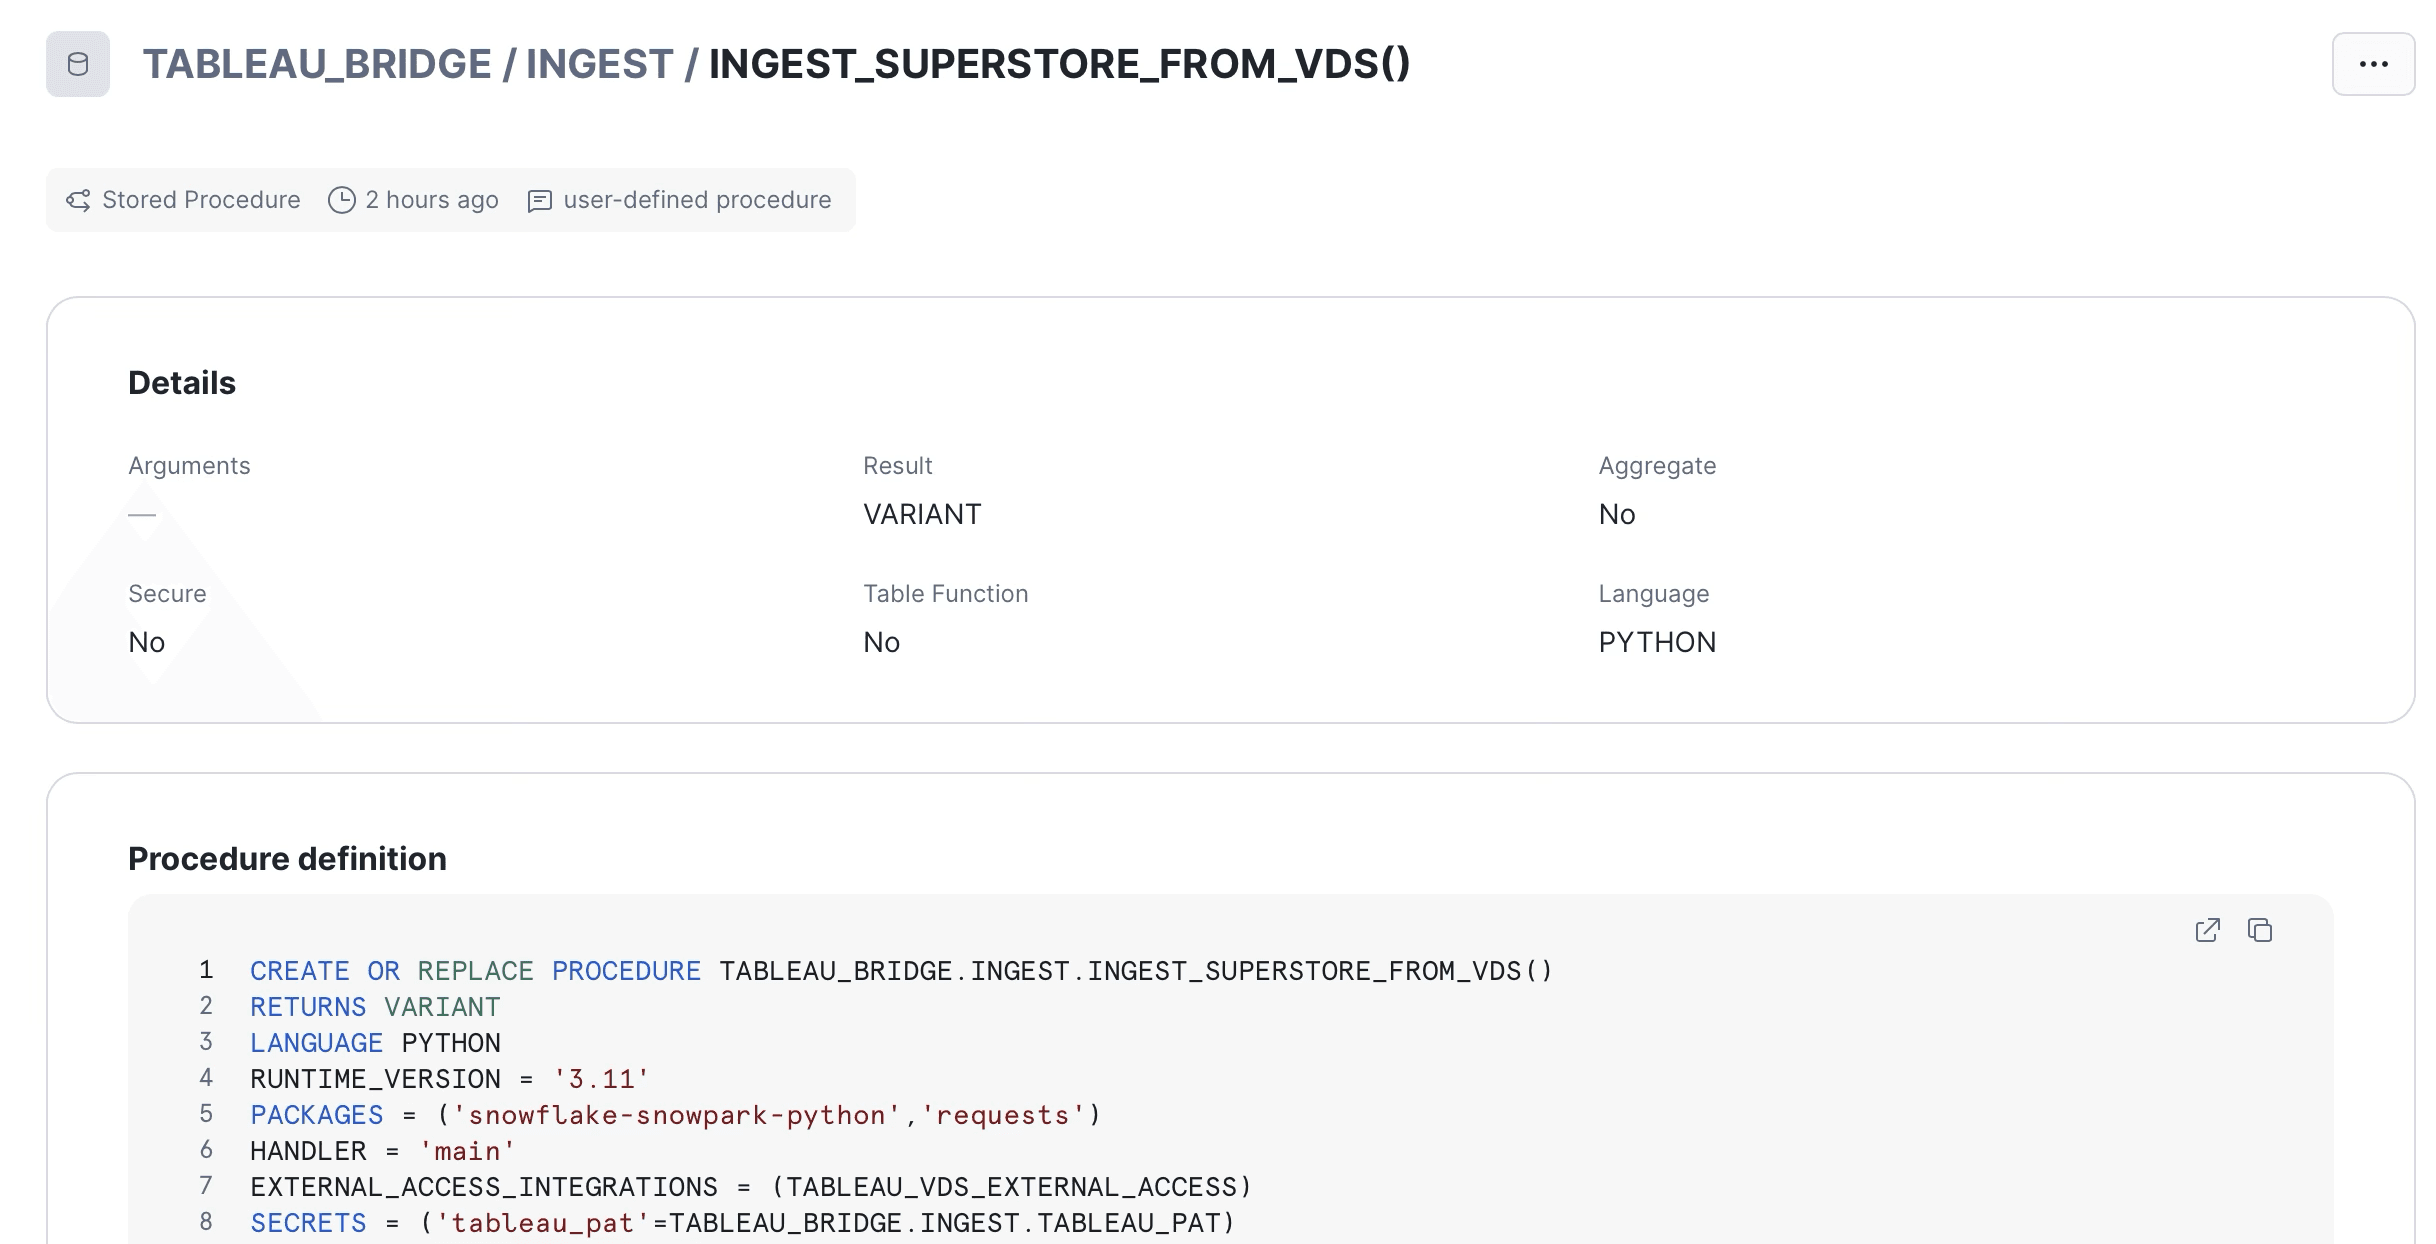
Task: Click the Procedure definition heading
Action: [287, 858]
